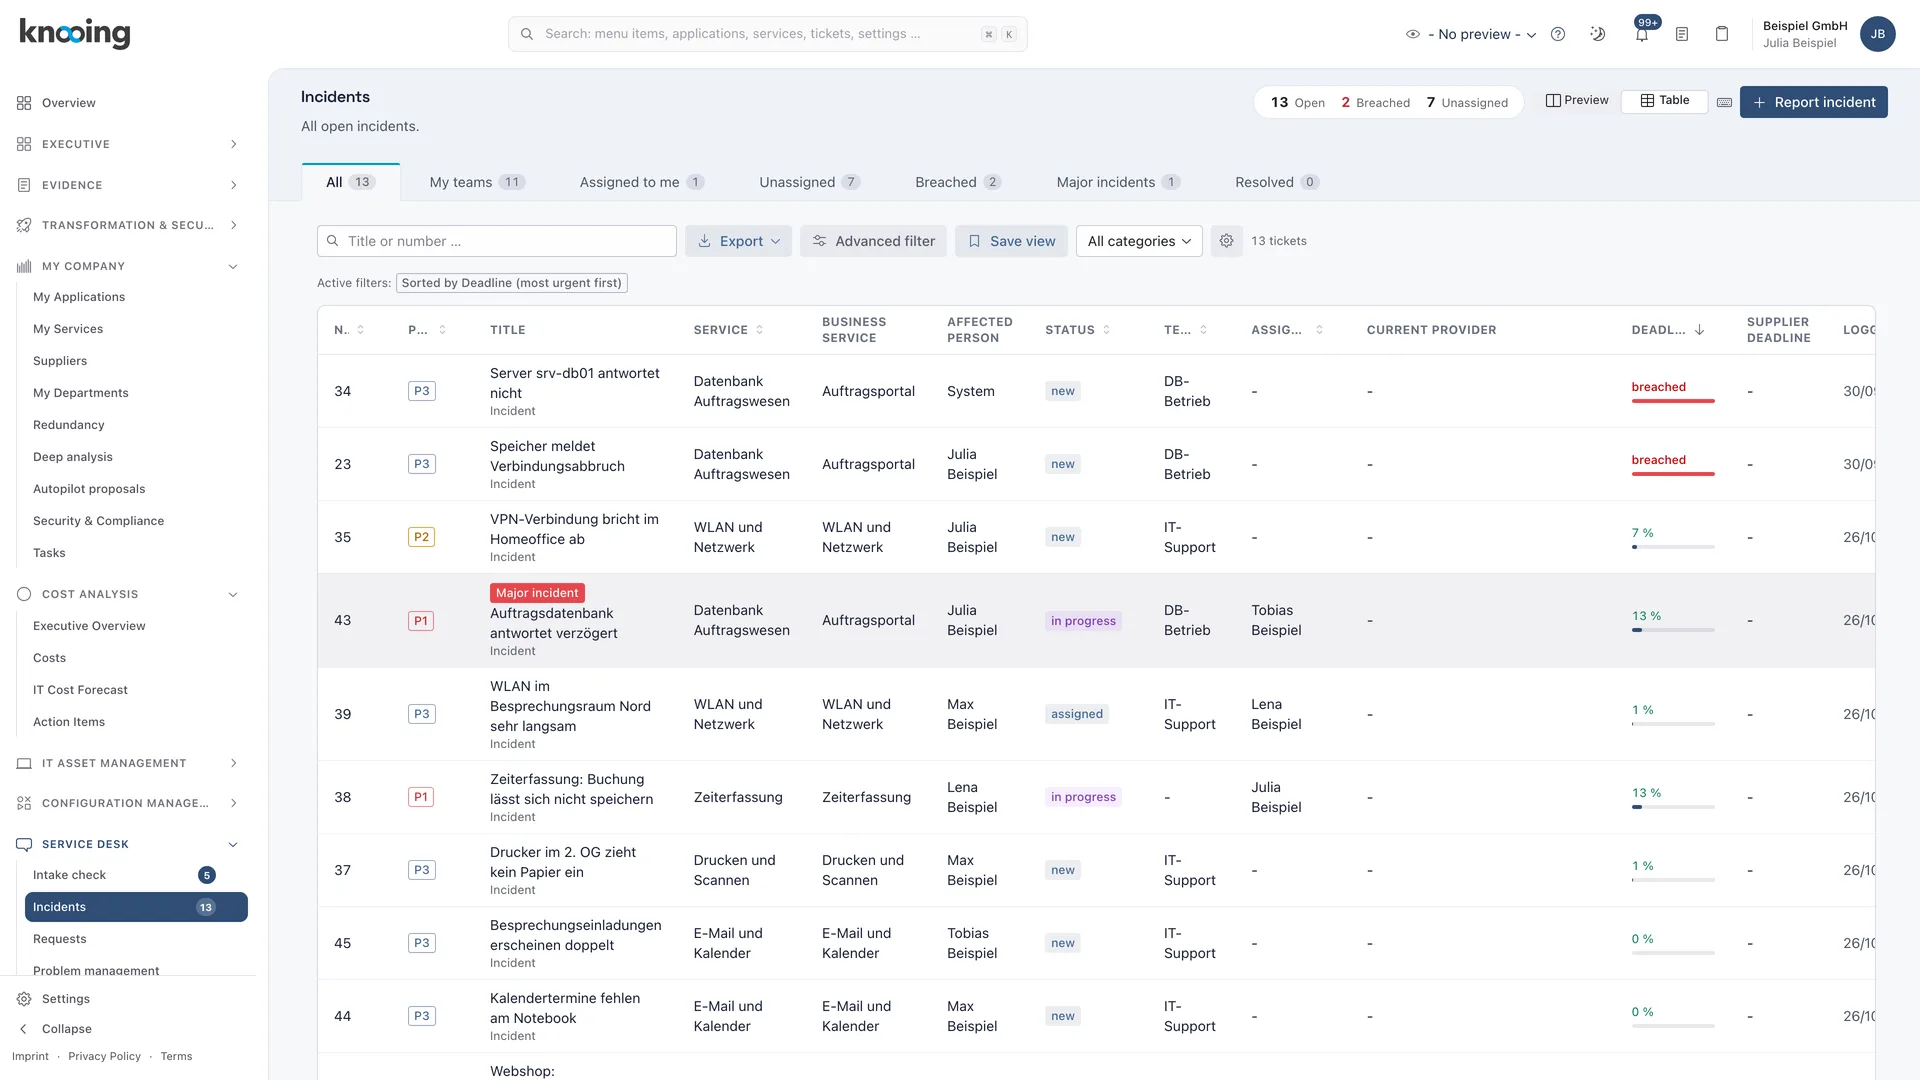1920x1080 pixels.
Task: Open the Export dropdown
Action: 739,241
